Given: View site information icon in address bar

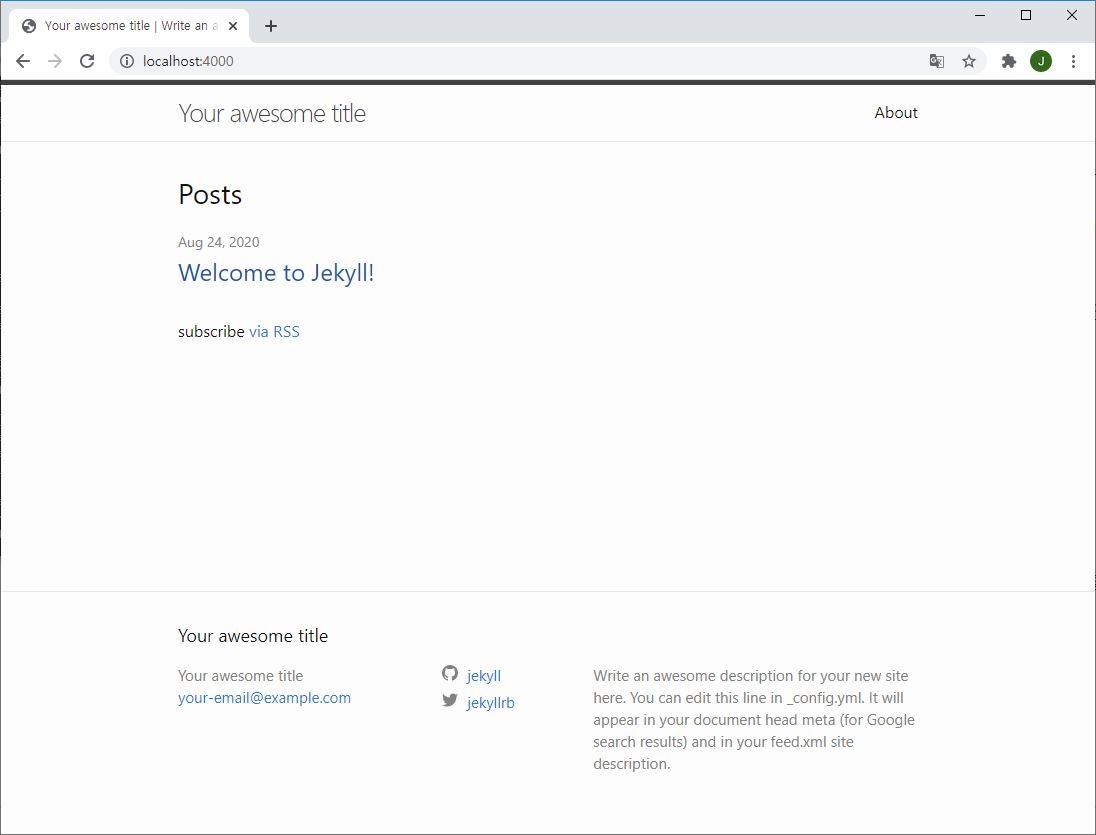Looking at the screenshot, I should click(x=127, y=61).
